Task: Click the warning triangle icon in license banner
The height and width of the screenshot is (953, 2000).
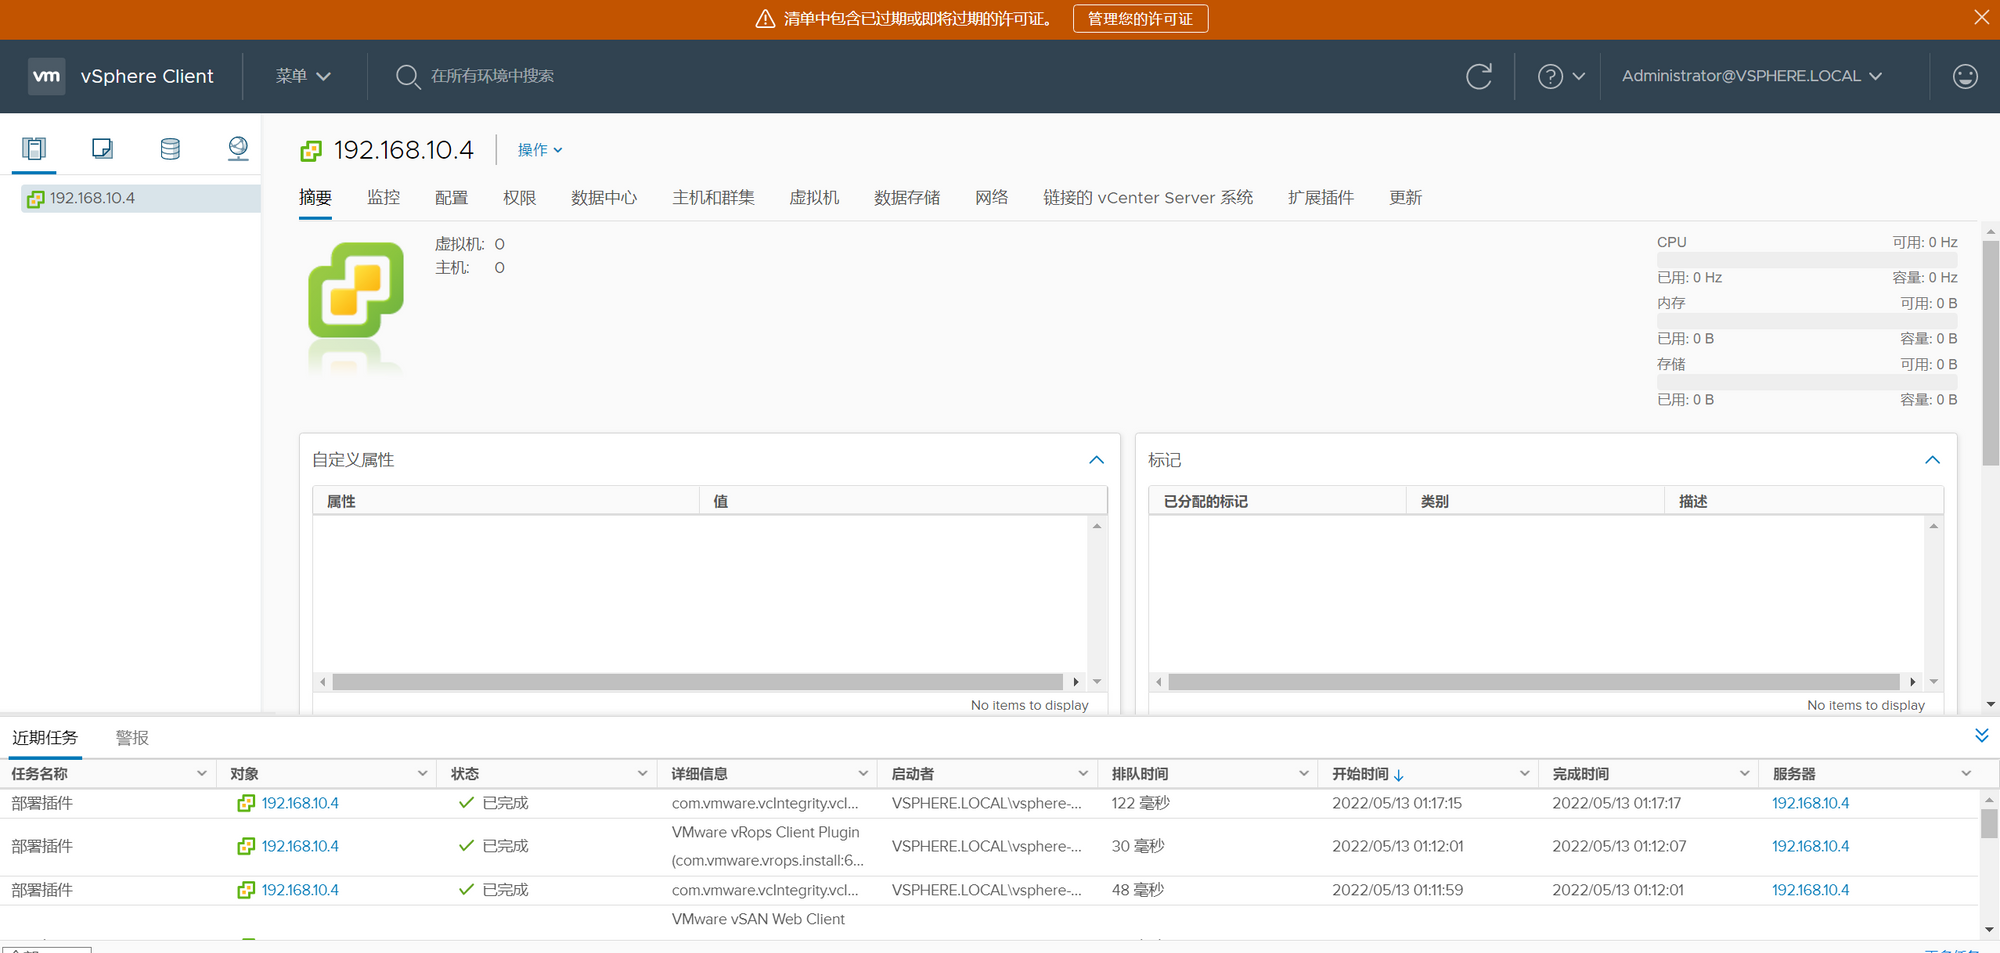Action: click(765, 19)
